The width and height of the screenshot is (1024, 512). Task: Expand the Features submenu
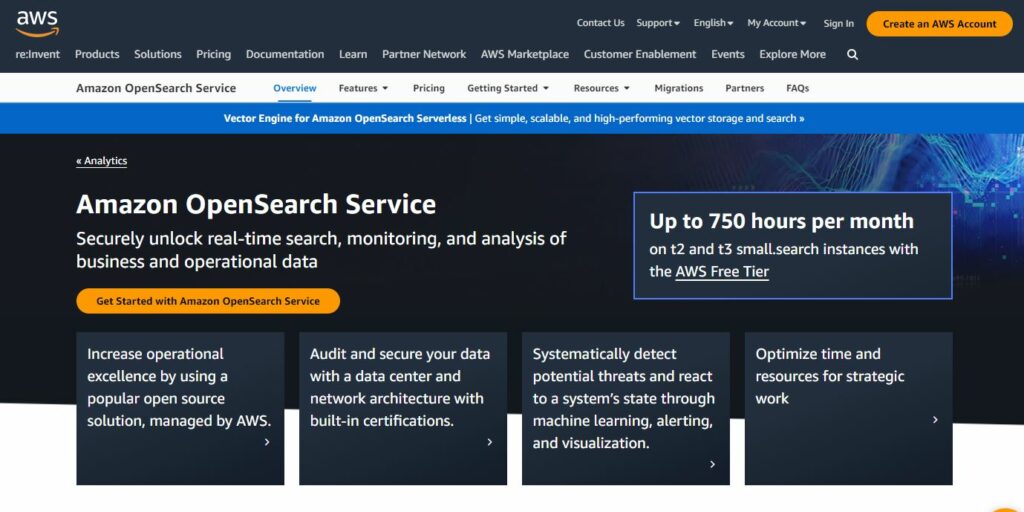363,88
